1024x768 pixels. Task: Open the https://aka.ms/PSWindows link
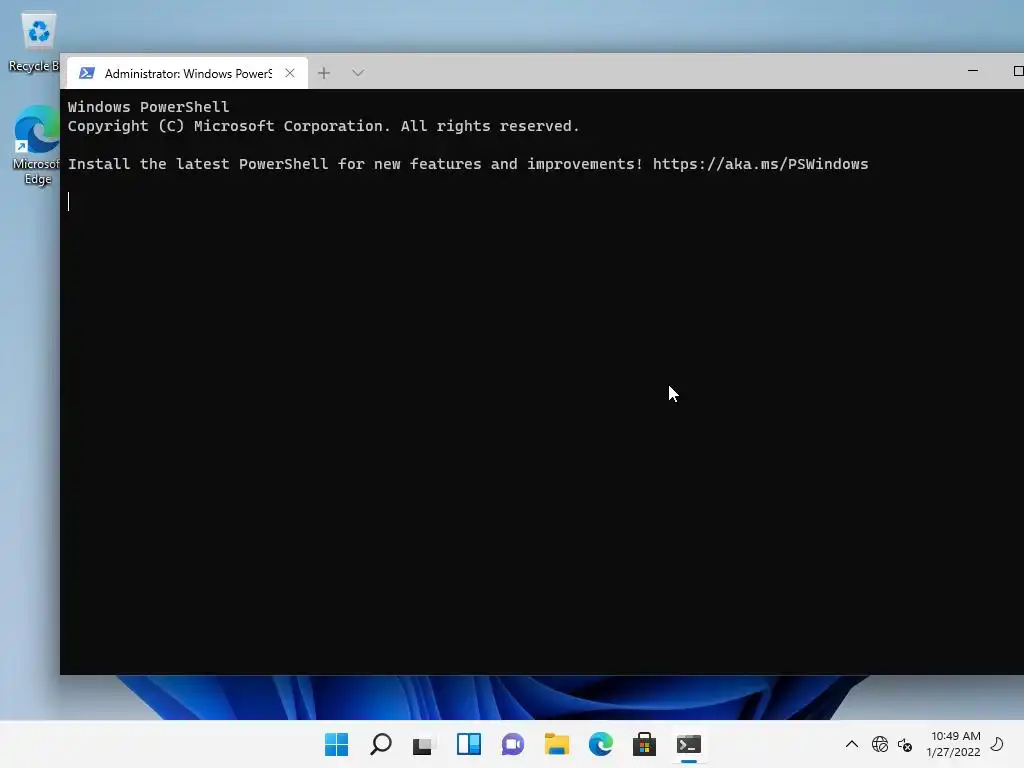760,164
